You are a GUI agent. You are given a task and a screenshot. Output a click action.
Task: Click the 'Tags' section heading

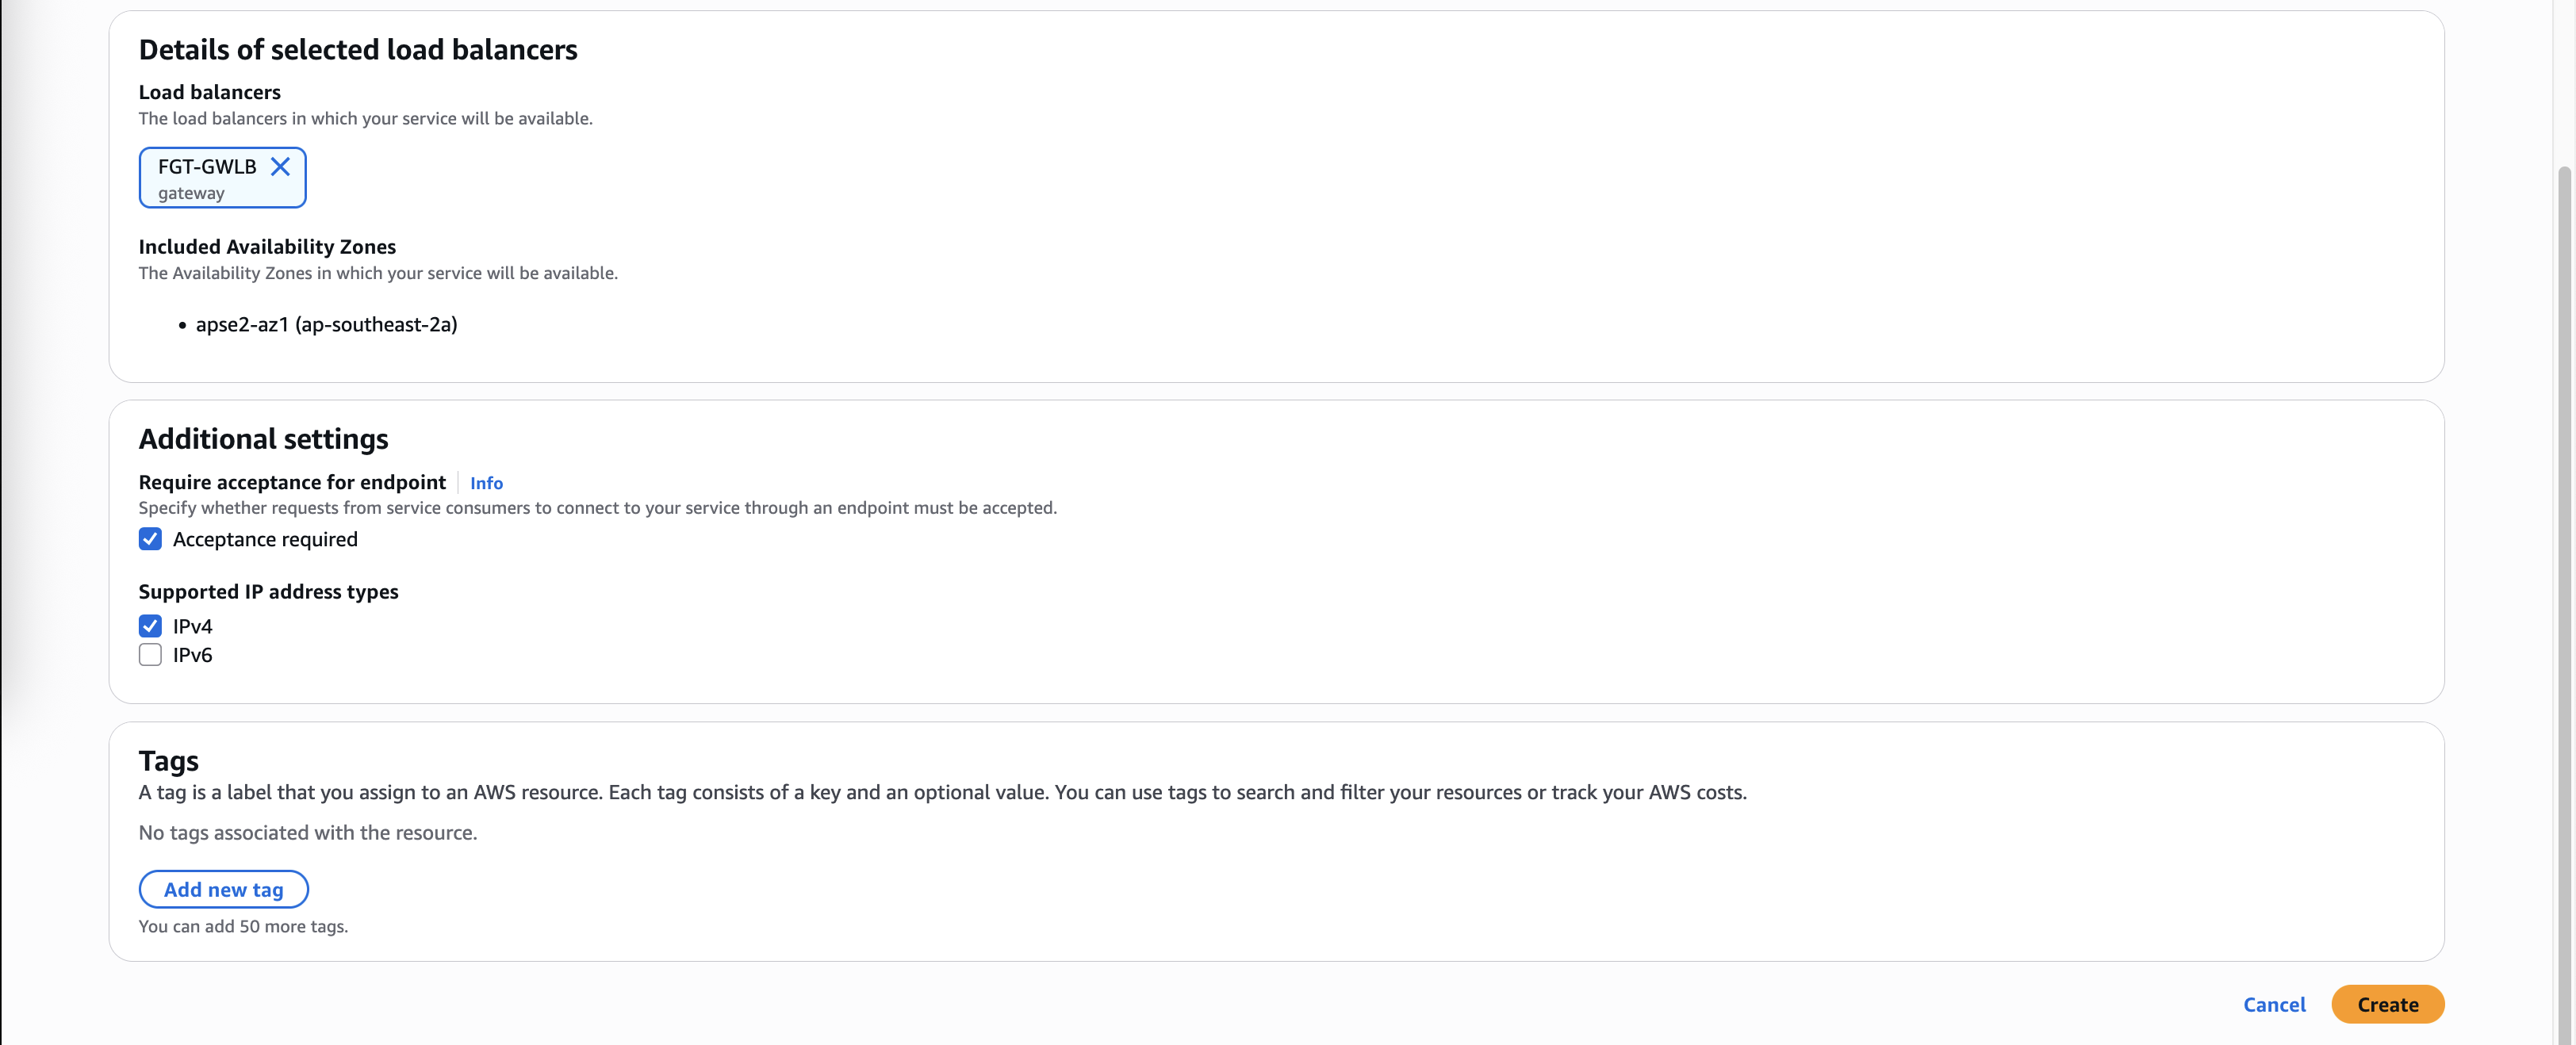168,761
